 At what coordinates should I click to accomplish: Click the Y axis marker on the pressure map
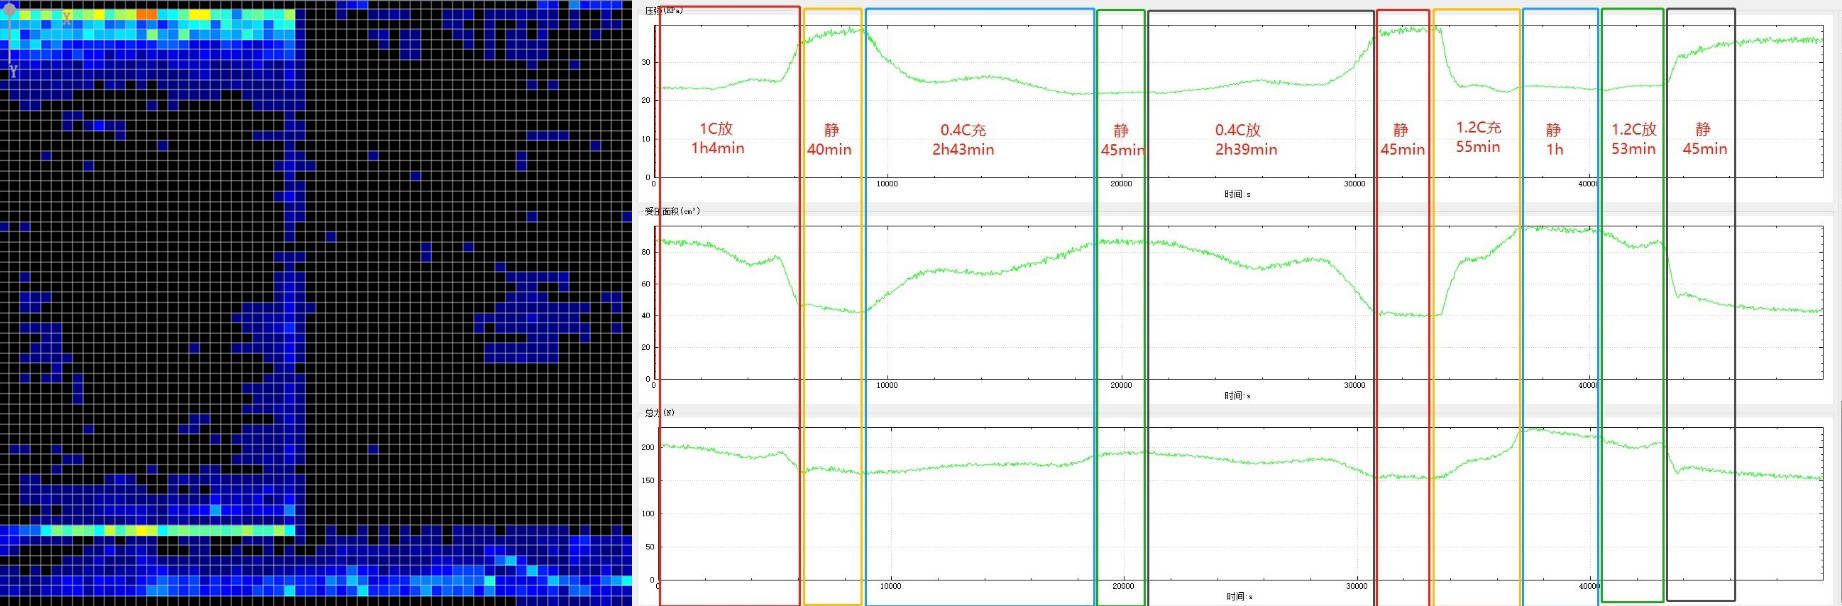pos(13,71)
